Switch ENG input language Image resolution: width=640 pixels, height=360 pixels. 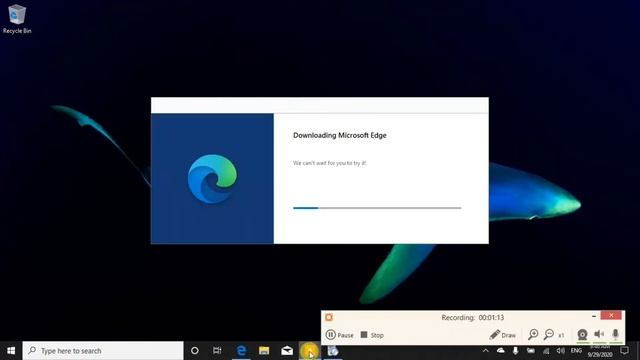pyautogui.click(x=576, y=351)
